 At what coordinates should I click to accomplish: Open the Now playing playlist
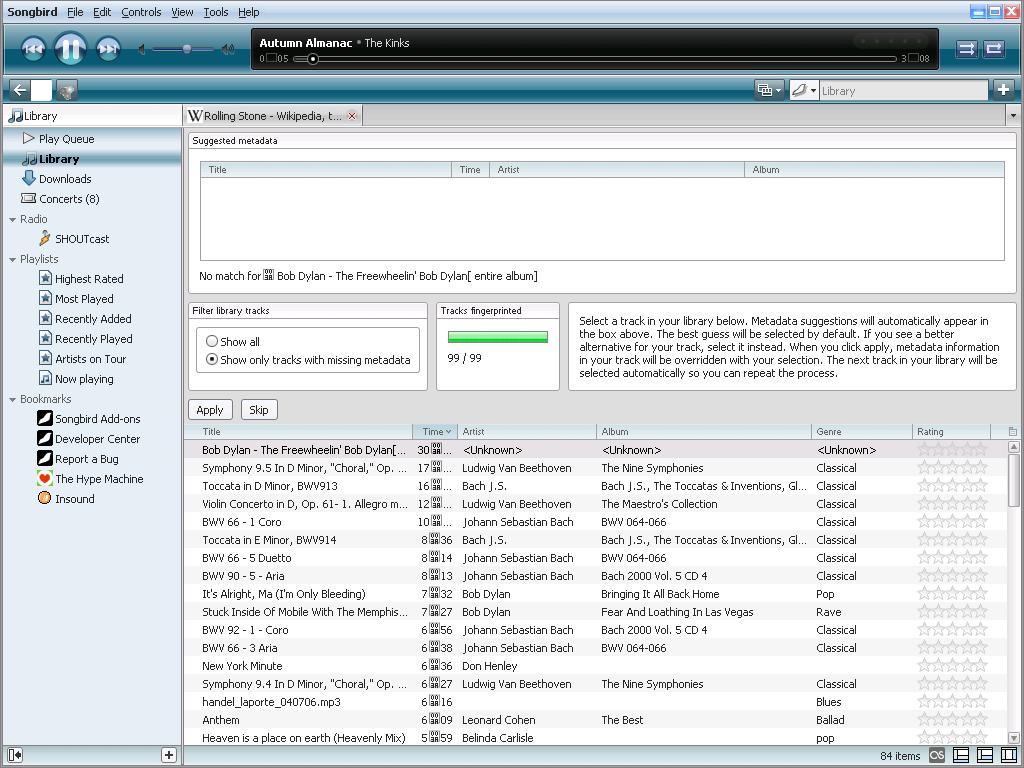[x=84, y=379]
